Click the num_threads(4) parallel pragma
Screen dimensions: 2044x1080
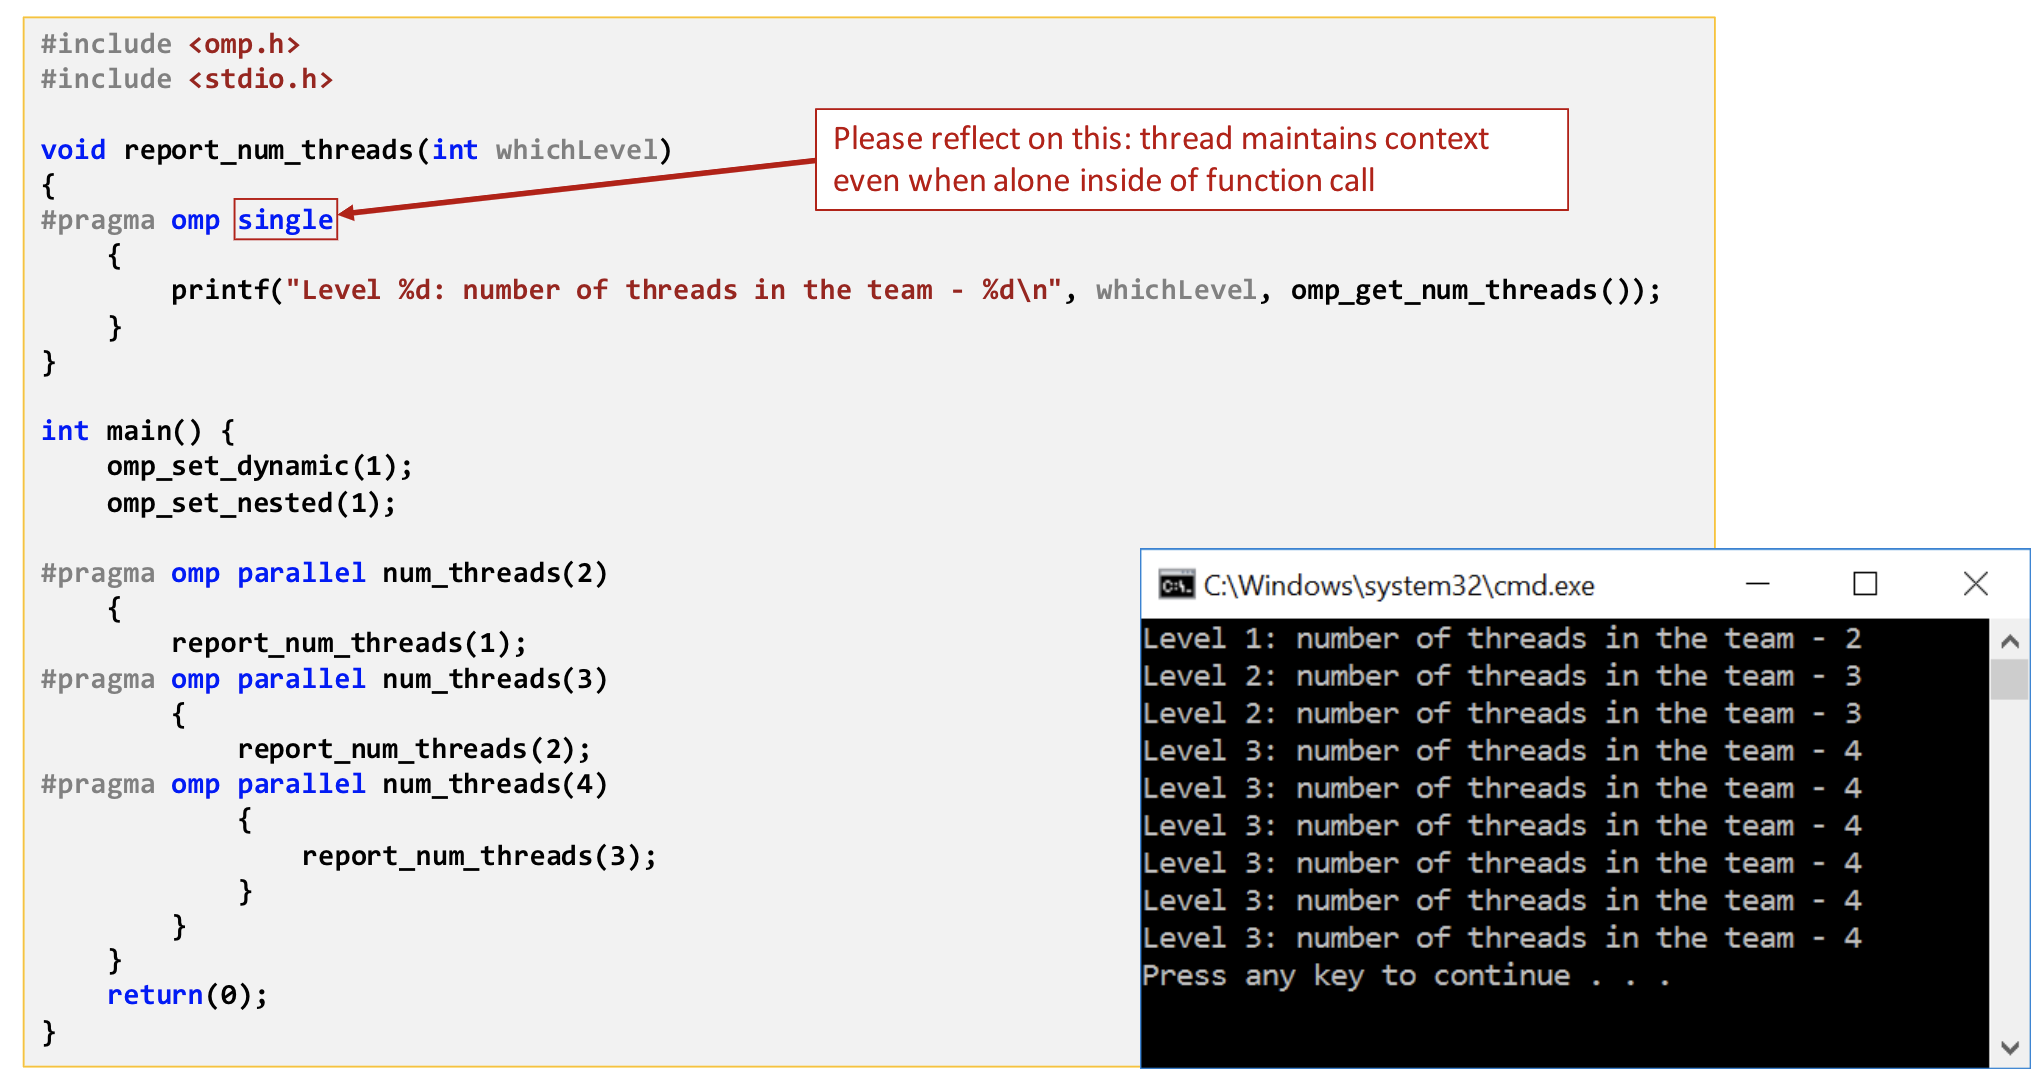point(325,785)
